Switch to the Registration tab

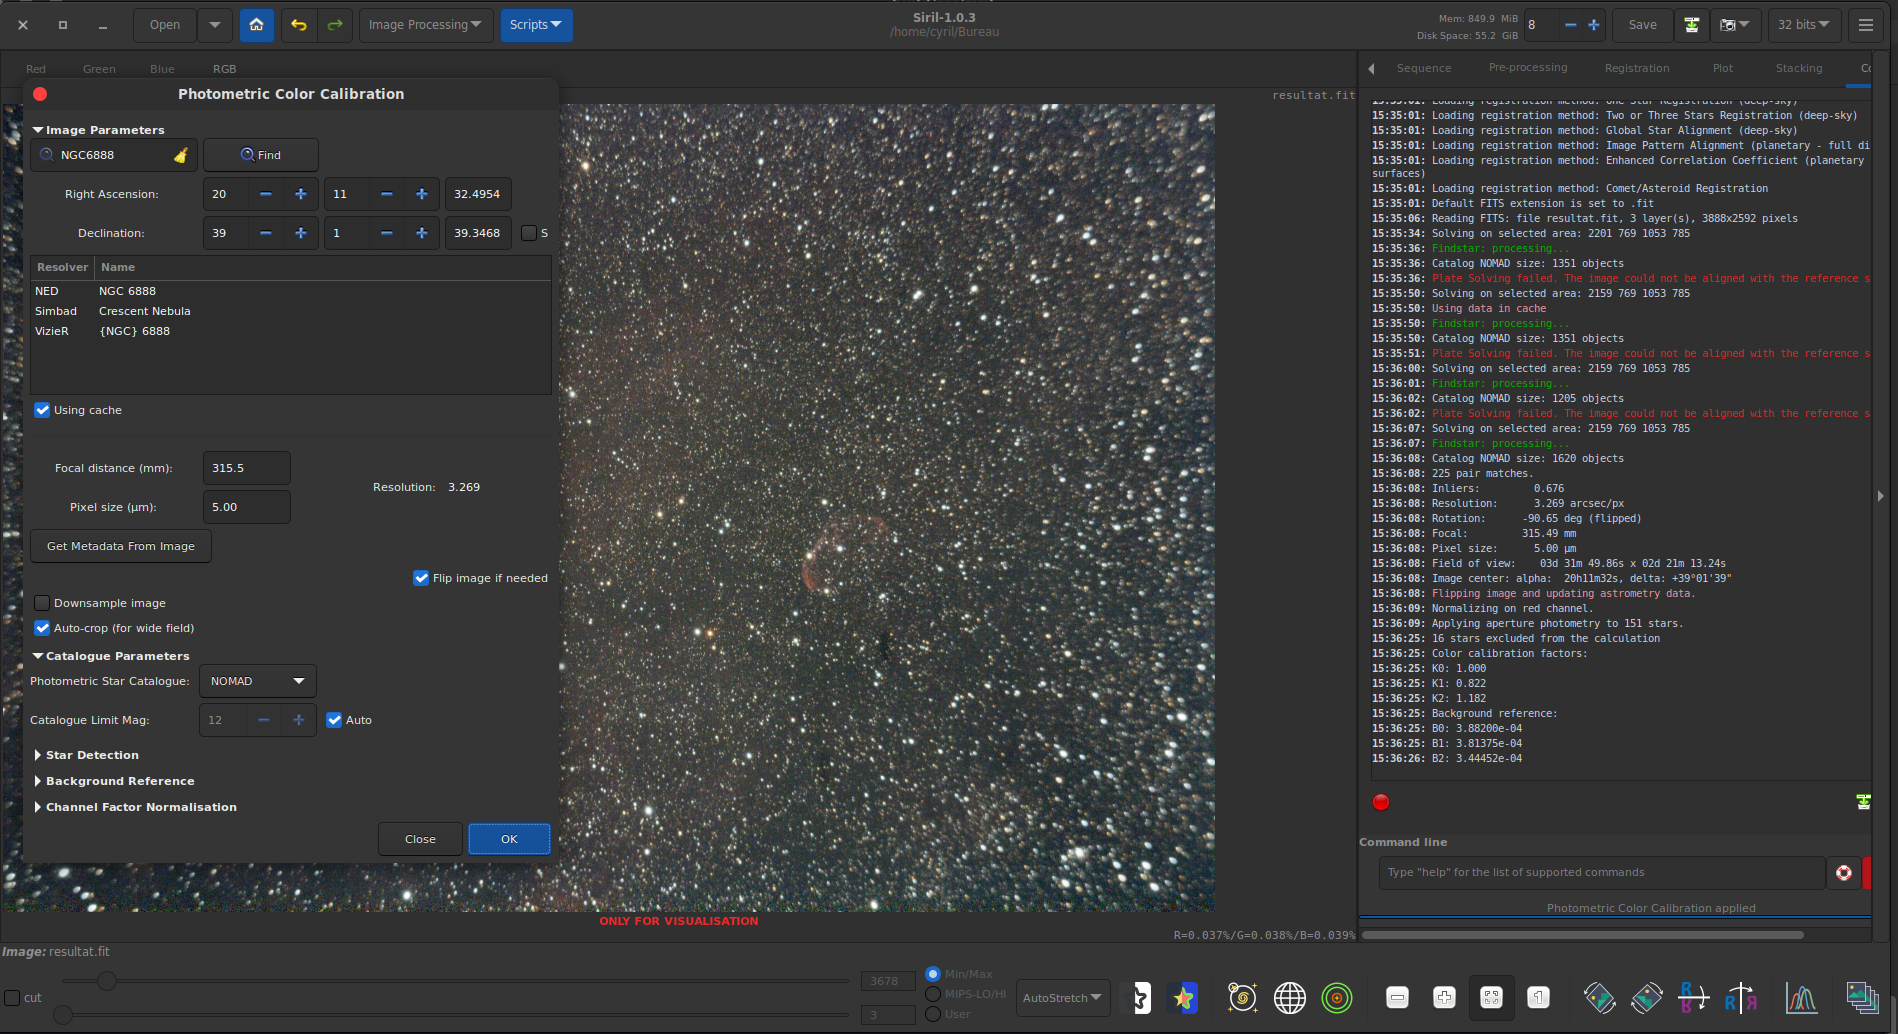pos(1636,68)
